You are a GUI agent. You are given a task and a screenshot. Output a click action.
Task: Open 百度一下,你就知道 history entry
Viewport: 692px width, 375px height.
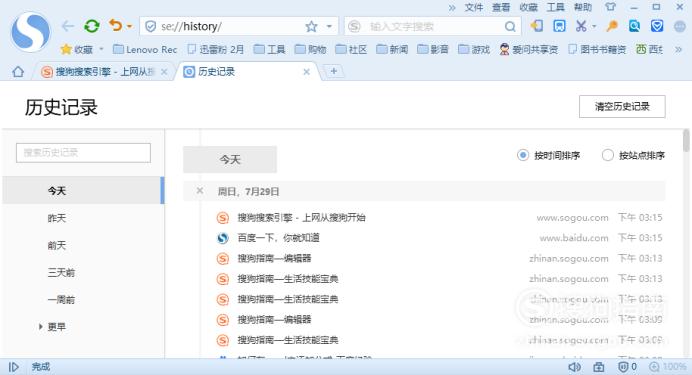278,238
